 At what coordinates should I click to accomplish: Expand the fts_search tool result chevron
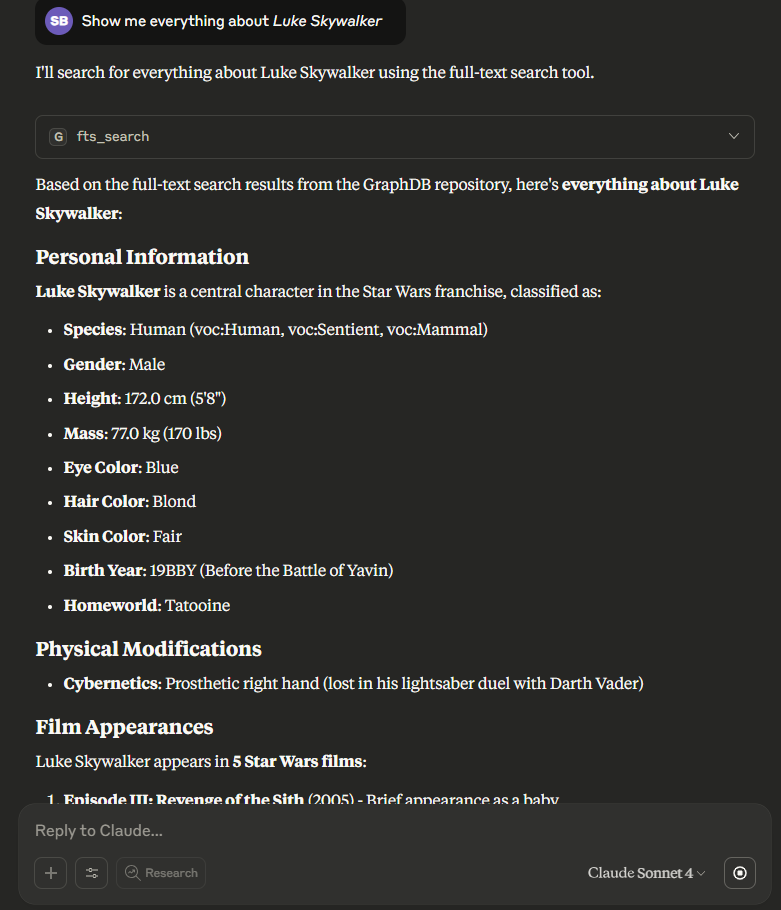point(733,136)
